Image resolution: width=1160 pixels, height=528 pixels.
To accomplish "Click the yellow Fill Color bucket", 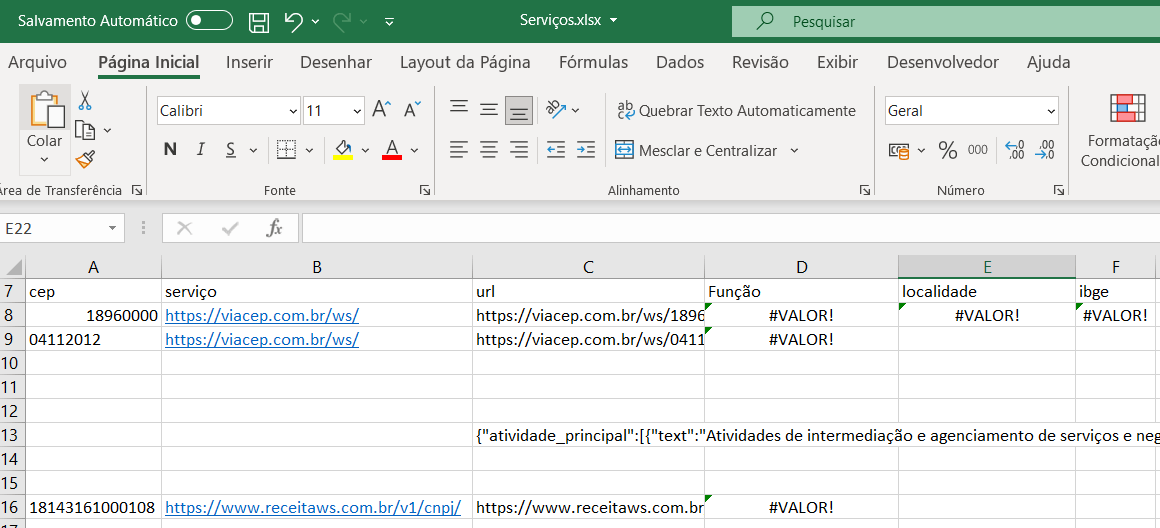I will tap(343, 150).
